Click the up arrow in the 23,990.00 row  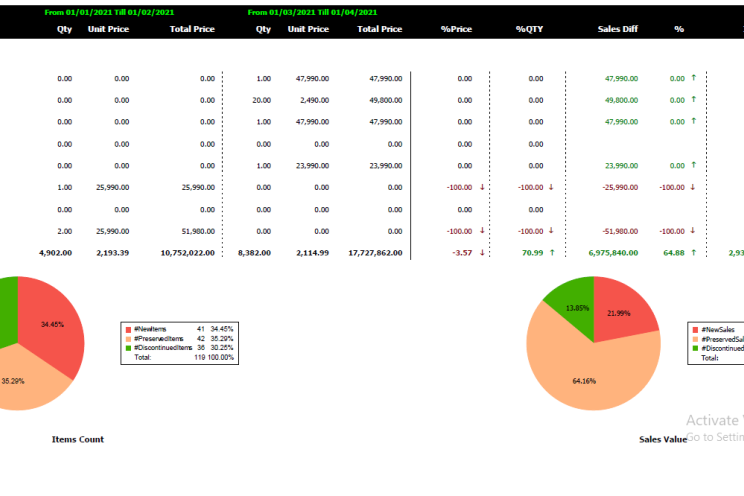693,165
